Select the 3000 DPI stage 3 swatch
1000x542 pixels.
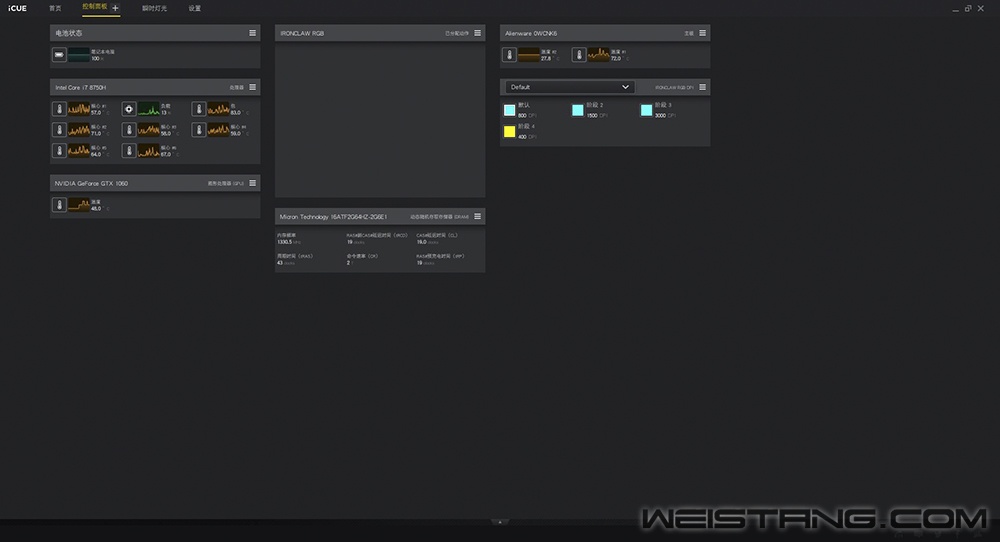coord(646,109)
